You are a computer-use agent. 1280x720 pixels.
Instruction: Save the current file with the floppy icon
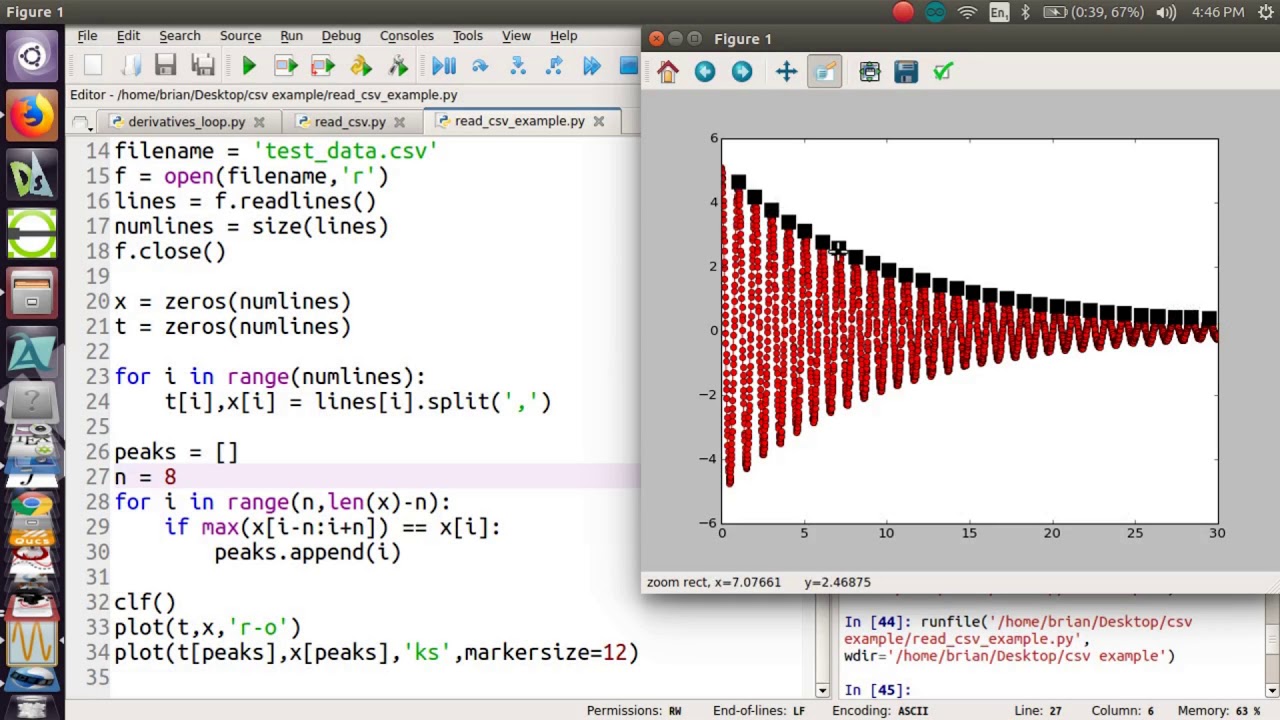pos(166,67)
